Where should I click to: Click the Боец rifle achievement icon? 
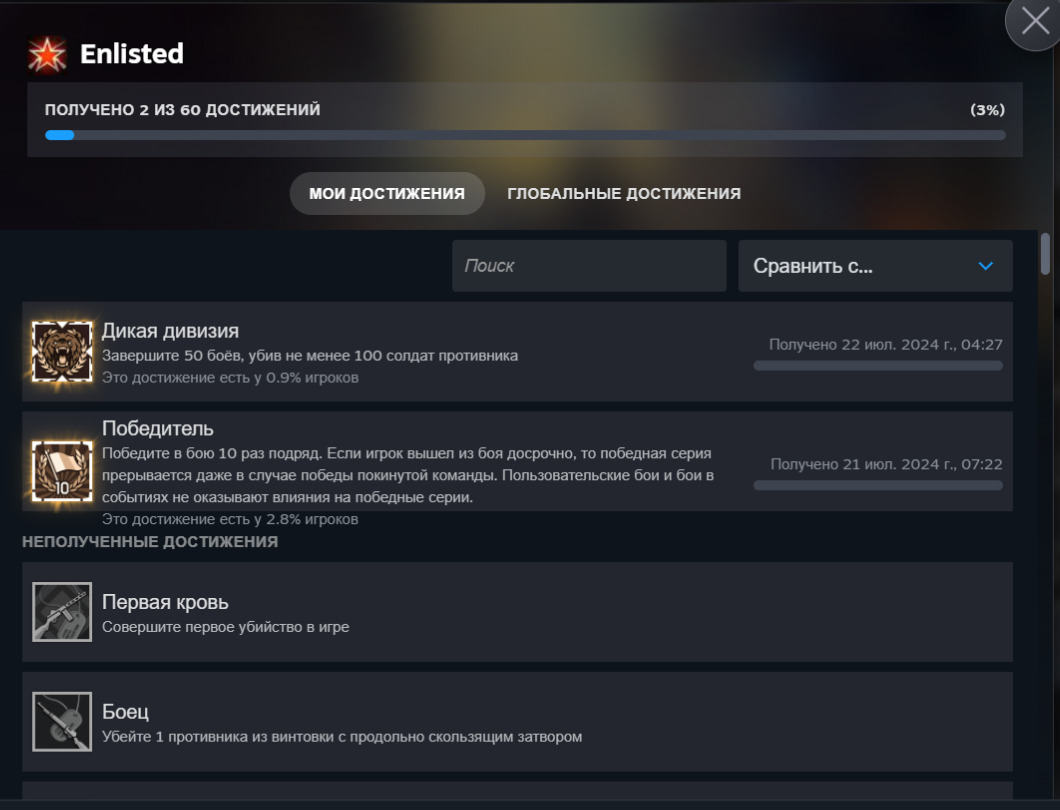[x=62, y=722]
